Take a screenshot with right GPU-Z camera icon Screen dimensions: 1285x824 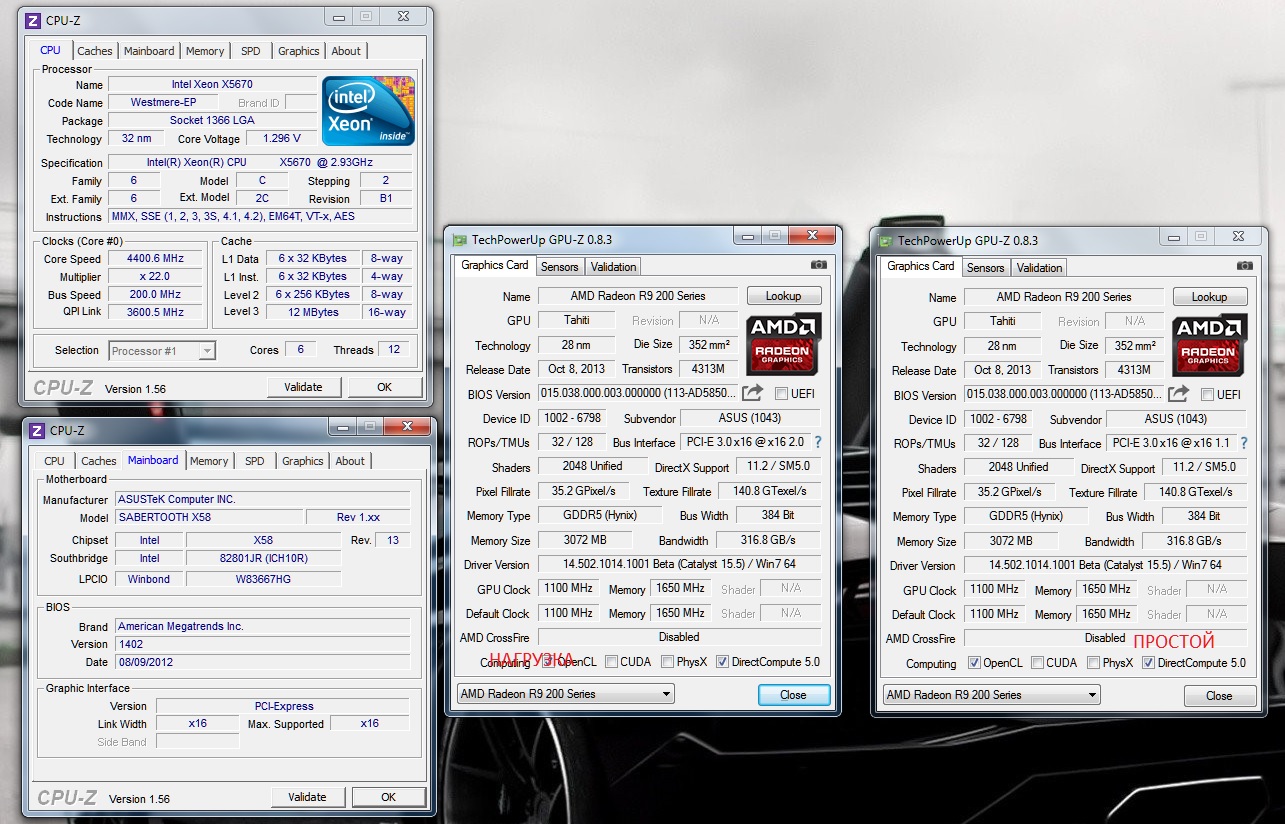click(1245, 266)
